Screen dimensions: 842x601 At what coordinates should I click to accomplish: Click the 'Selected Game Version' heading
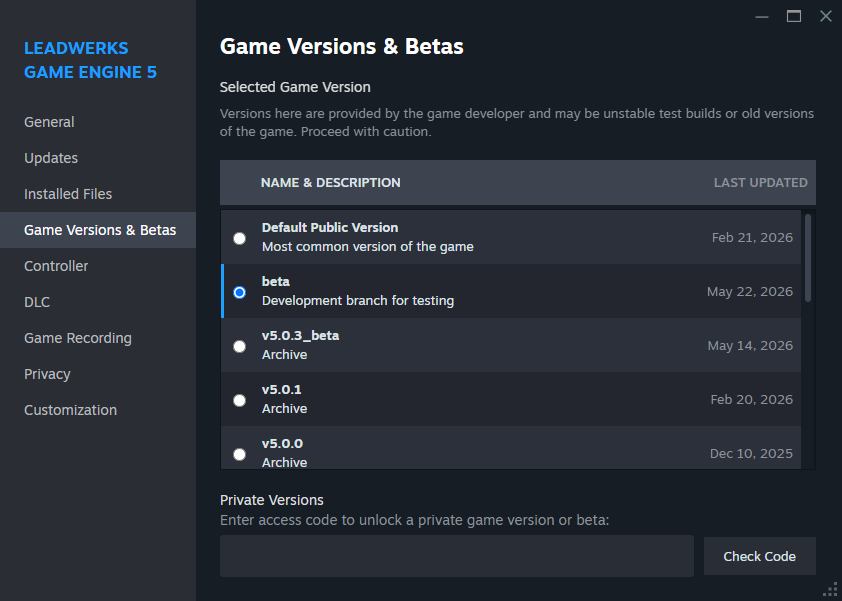tap(295, 87)
